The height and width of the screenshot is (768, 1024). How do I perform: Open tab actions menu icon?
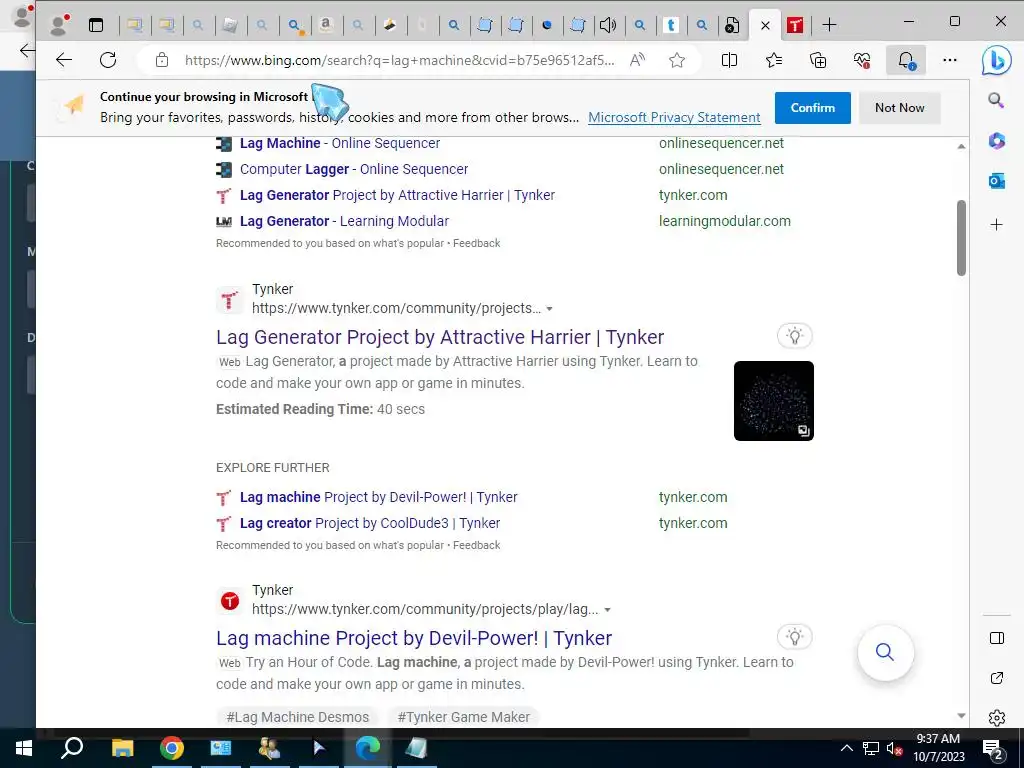[x=96, y=25]
